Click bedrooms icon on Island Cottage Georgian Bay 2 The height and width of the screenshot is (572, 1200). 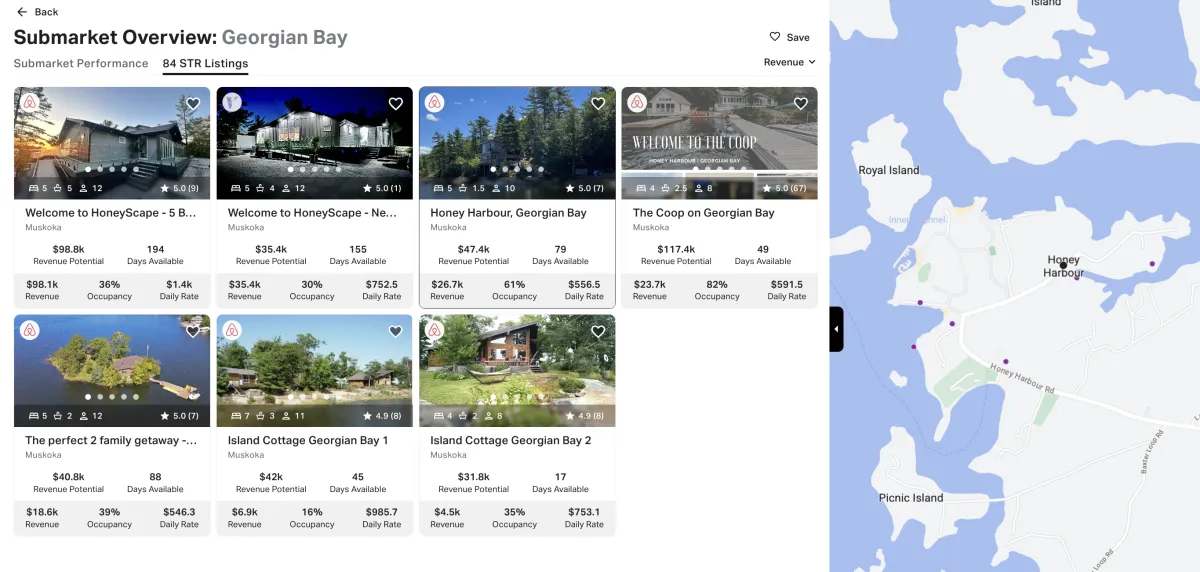[x=439, y=416]
